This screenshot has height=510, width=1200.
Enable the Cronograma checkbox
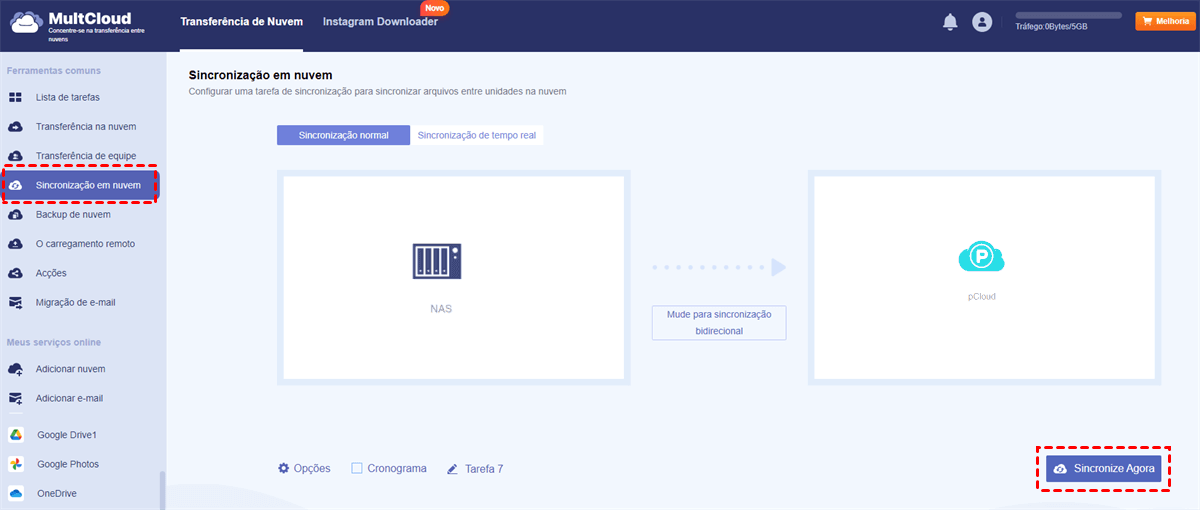tap(357, 468)
